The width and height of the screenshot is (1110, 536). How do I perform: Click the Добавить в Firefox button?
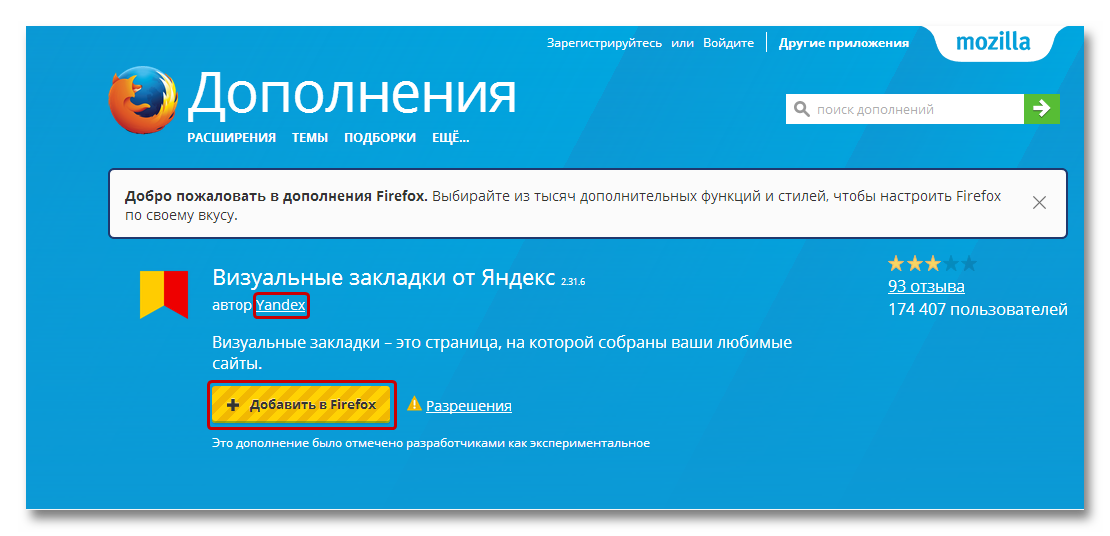pyautogui.click(x=301, y=405)
